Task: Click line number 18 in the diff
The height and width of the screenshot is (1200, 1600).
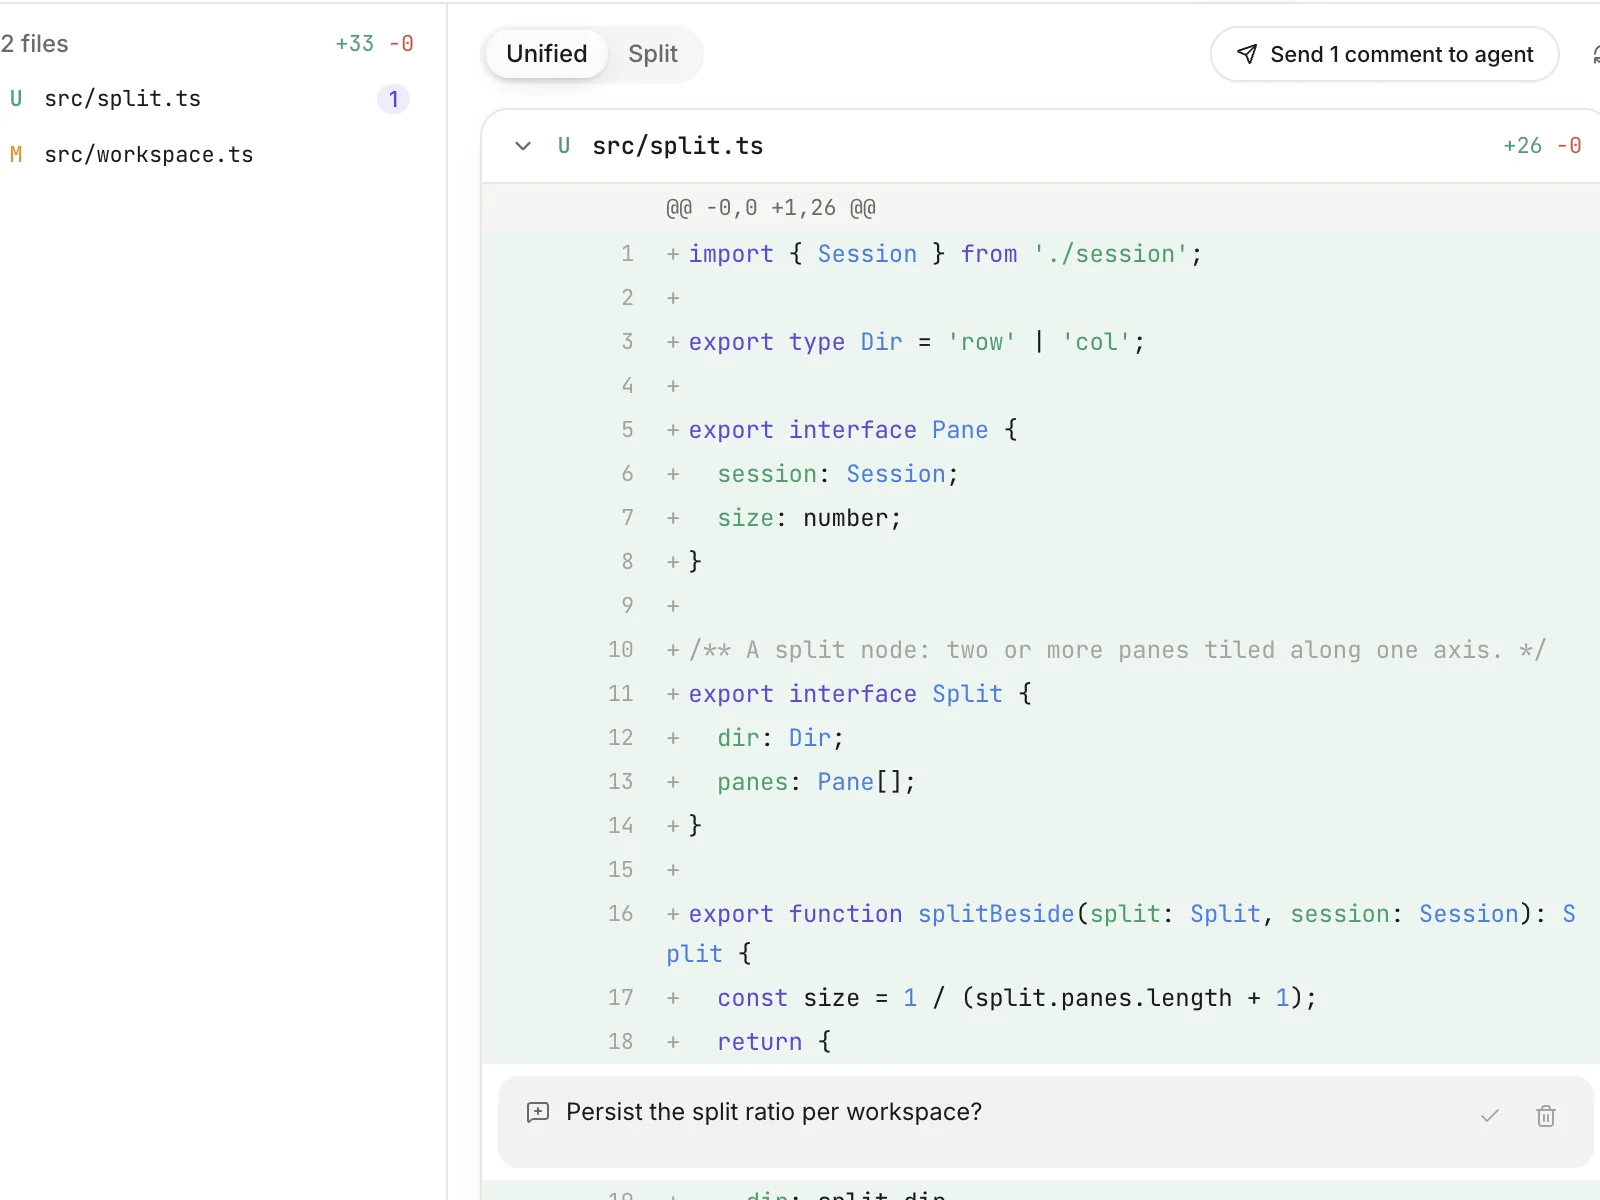Action: pos(620,1042)
